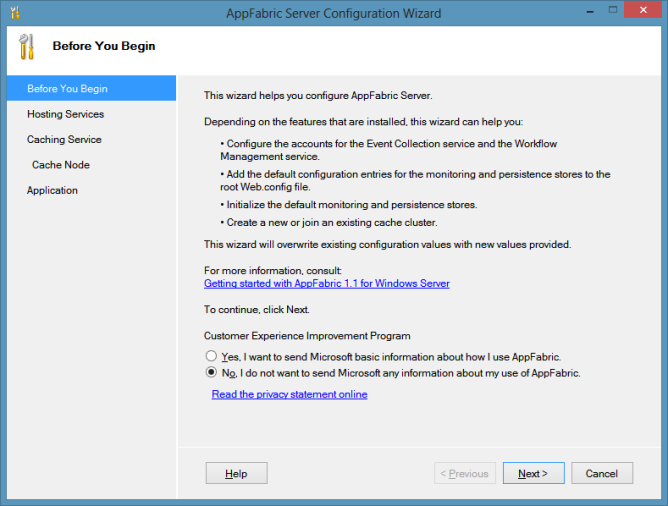
Task: Click the AppFabric Server Configuration Wizard title bar
Action: (x=333, y=12)
